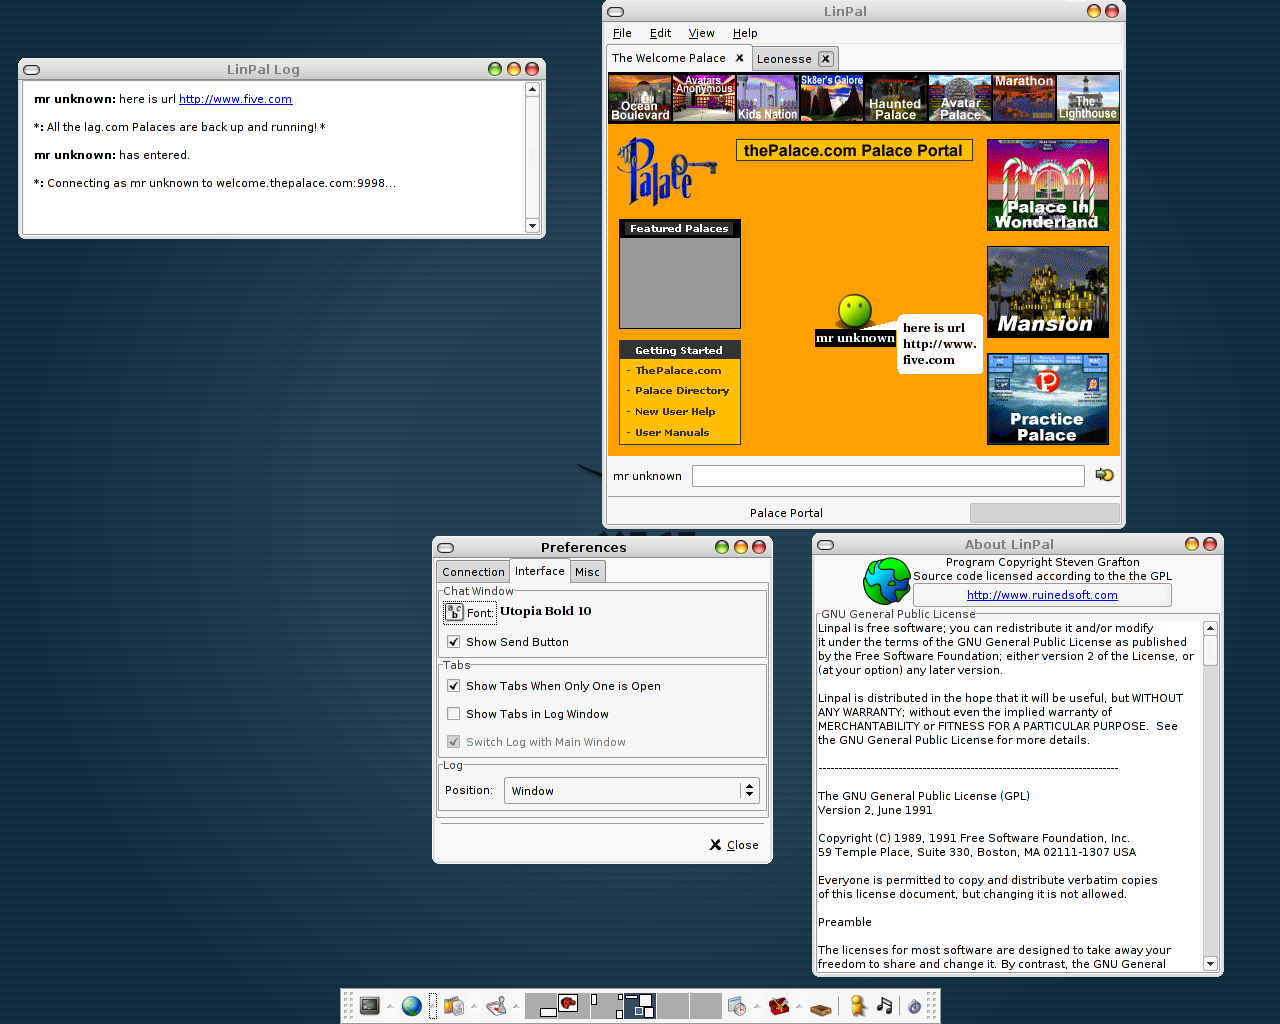Close the Leonesse tab via its X
The width and height of the screenshot is (1280, 1024).
click(825, 59)
